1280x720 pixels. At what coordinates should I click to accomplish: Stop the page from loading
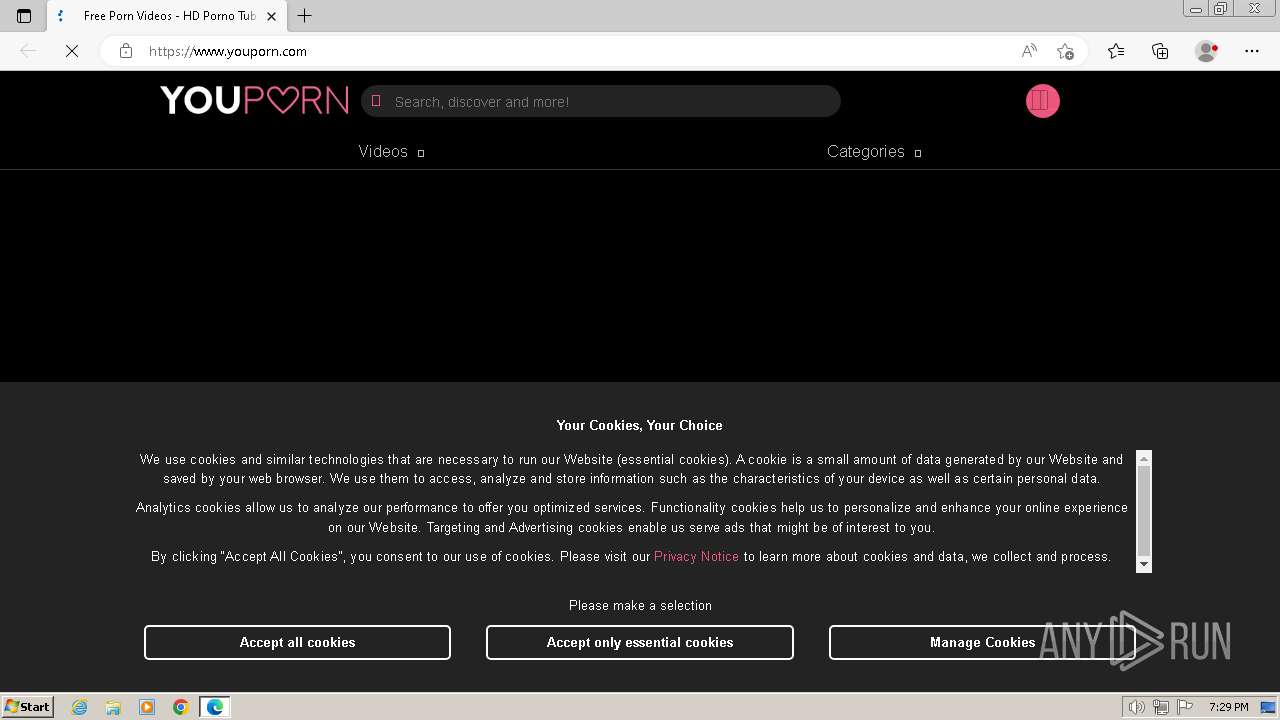(72, 51)
